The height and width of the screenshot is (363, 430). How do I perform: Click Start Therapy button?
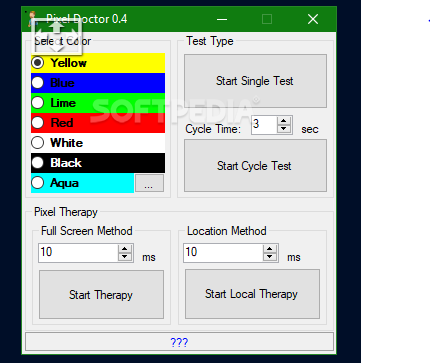(x=101, y=295)
